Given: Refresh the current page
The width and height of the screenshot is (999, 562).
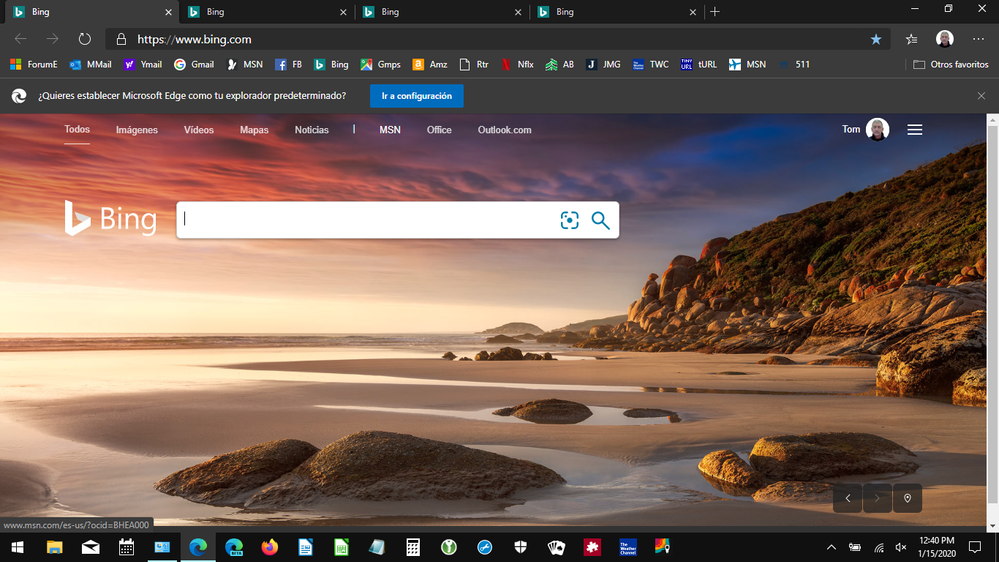Looking at the screenshot, I should [85, 39].
